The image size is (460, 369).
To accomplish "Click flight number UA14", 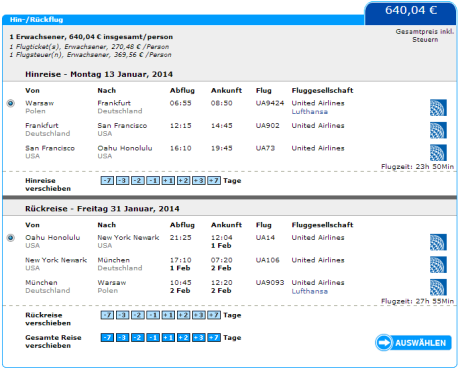I will pos(265,238).
